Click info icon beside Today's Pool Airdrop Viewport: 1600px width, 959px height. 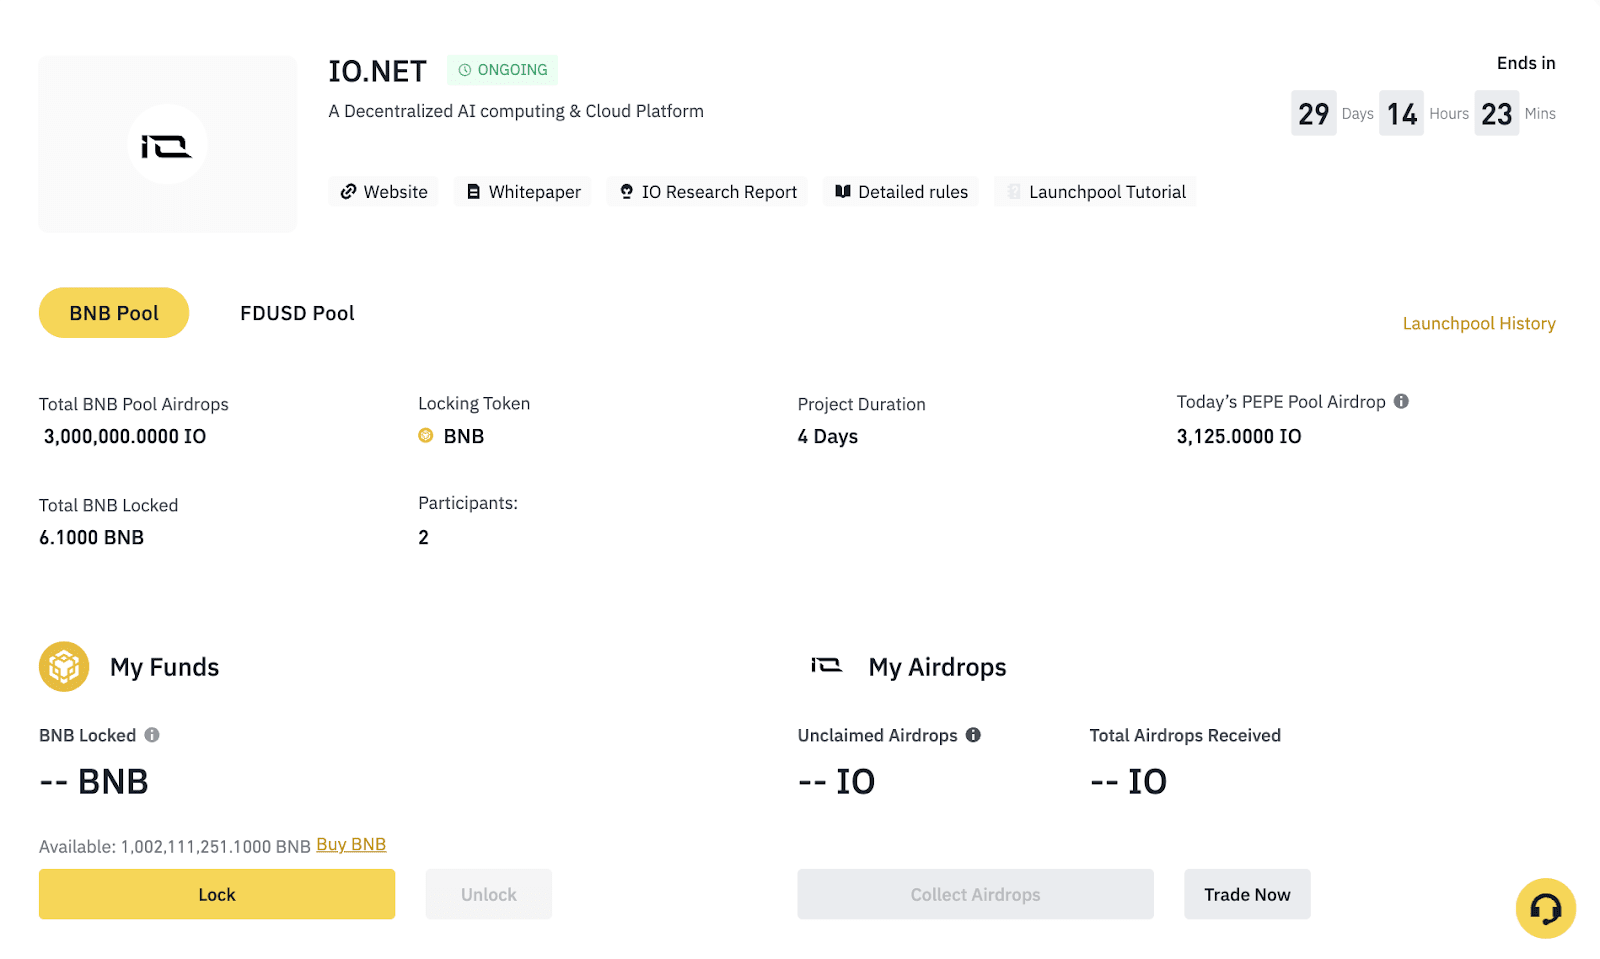point(1401,401)
